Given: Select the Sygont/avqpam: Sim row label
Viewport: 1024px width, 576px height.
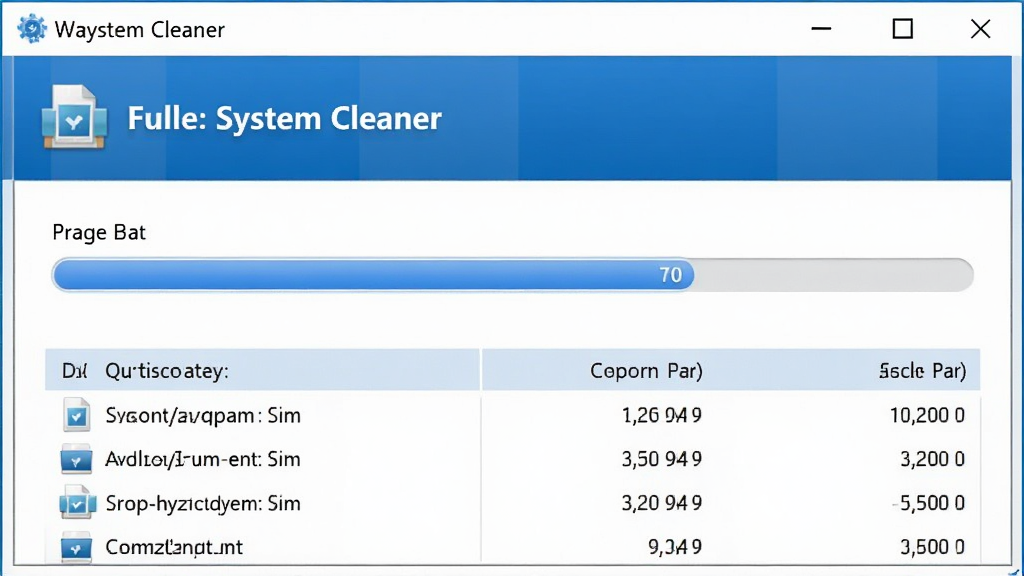Looking at the screenshot, I should 203,415.
